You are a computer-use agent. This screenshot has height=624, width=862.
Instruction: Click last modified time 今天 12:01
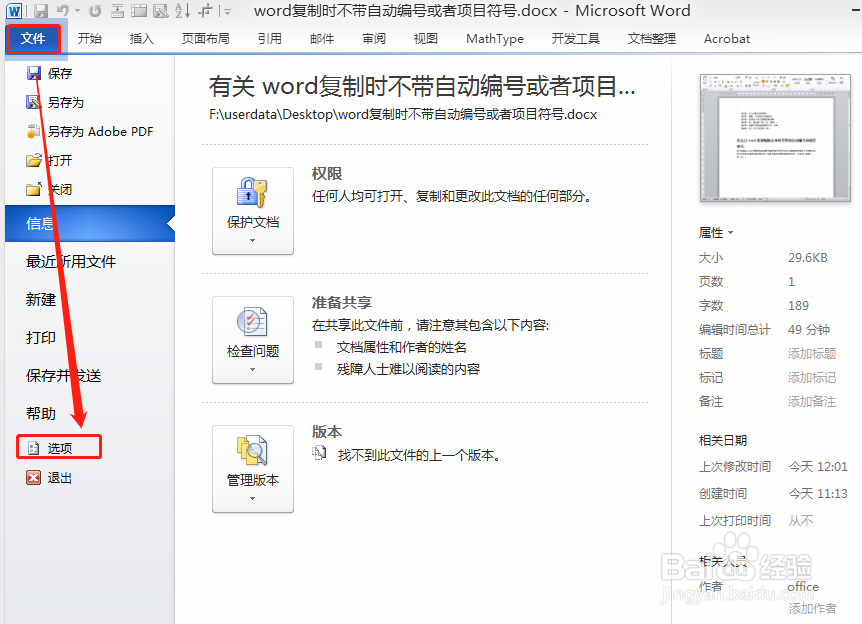click(818, 467)
